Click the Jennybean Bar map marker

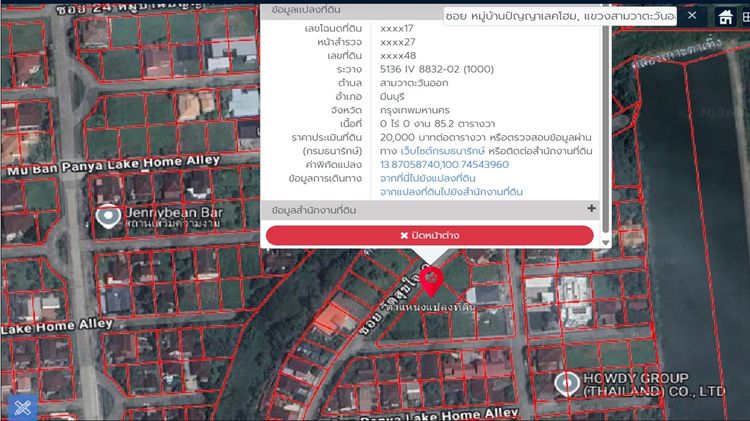(x=108, y=215)
